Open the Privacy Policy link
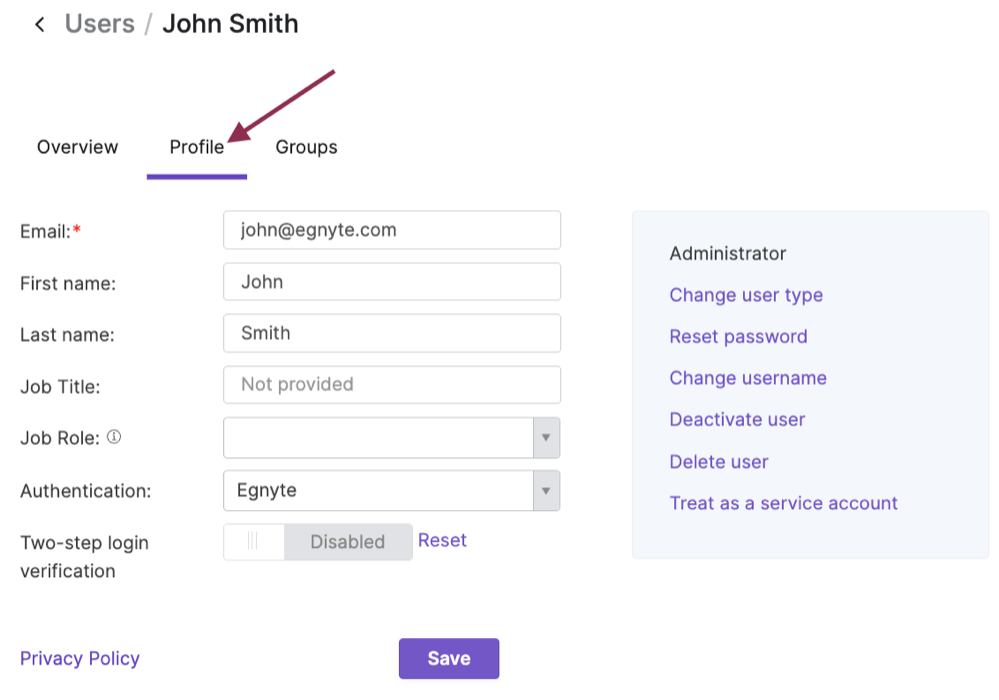The image size is (999, 700). coord(79,658)
